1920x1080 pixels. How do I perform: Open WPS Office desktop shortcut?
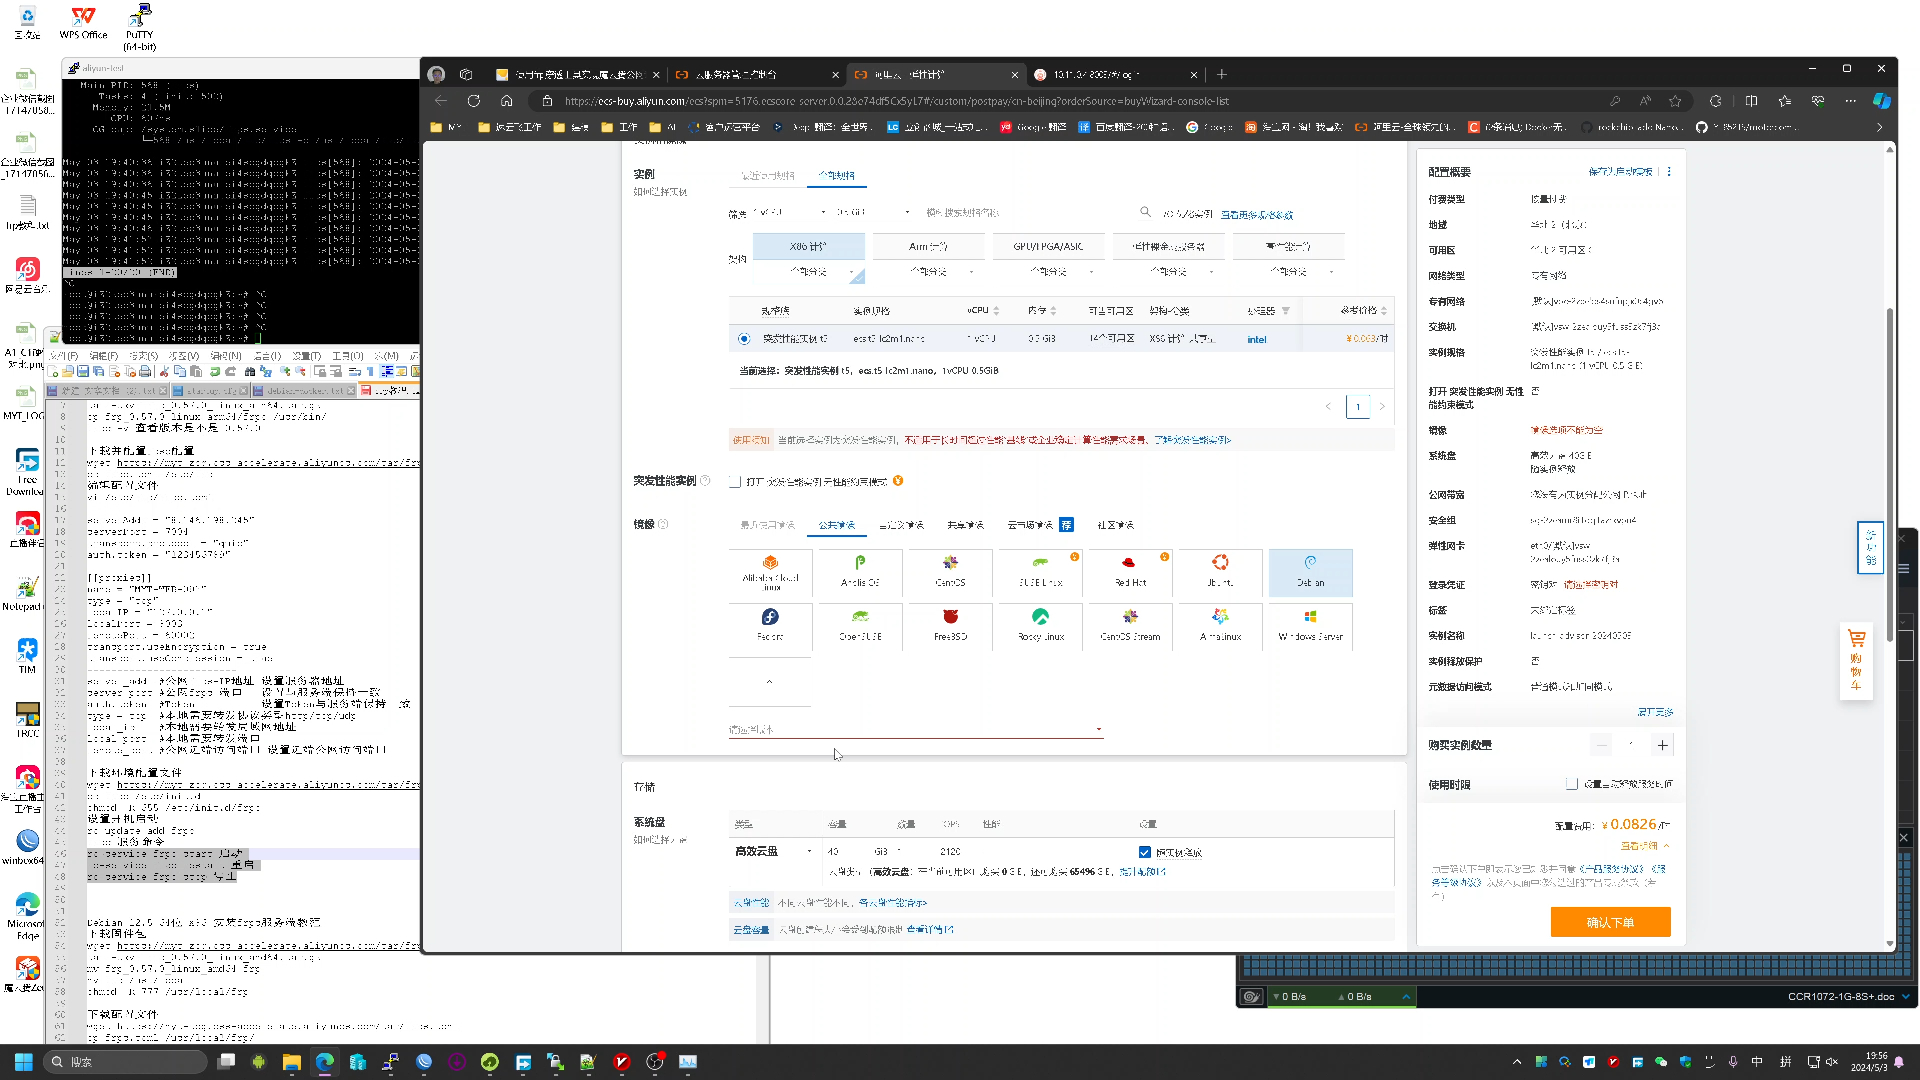click(83, 23)
